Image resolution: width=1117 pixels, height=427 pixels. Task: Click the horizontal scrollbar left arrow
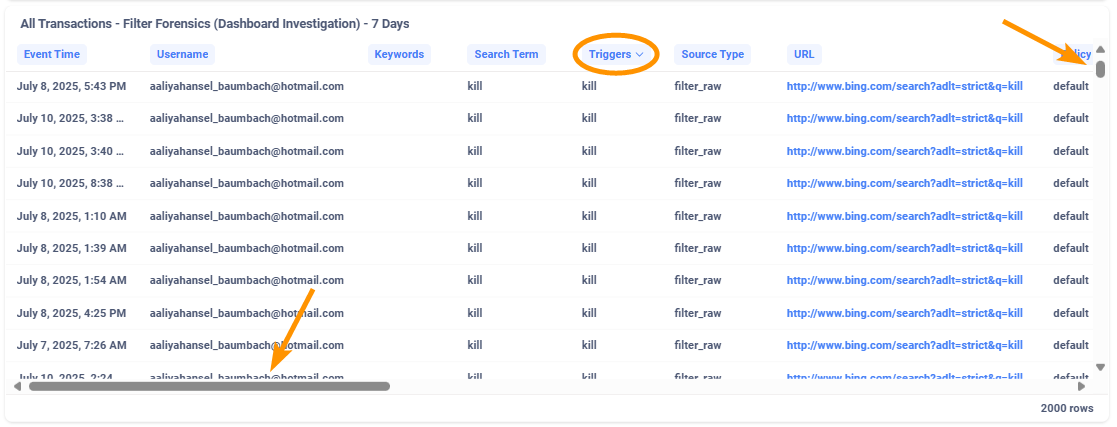(18, 386)
